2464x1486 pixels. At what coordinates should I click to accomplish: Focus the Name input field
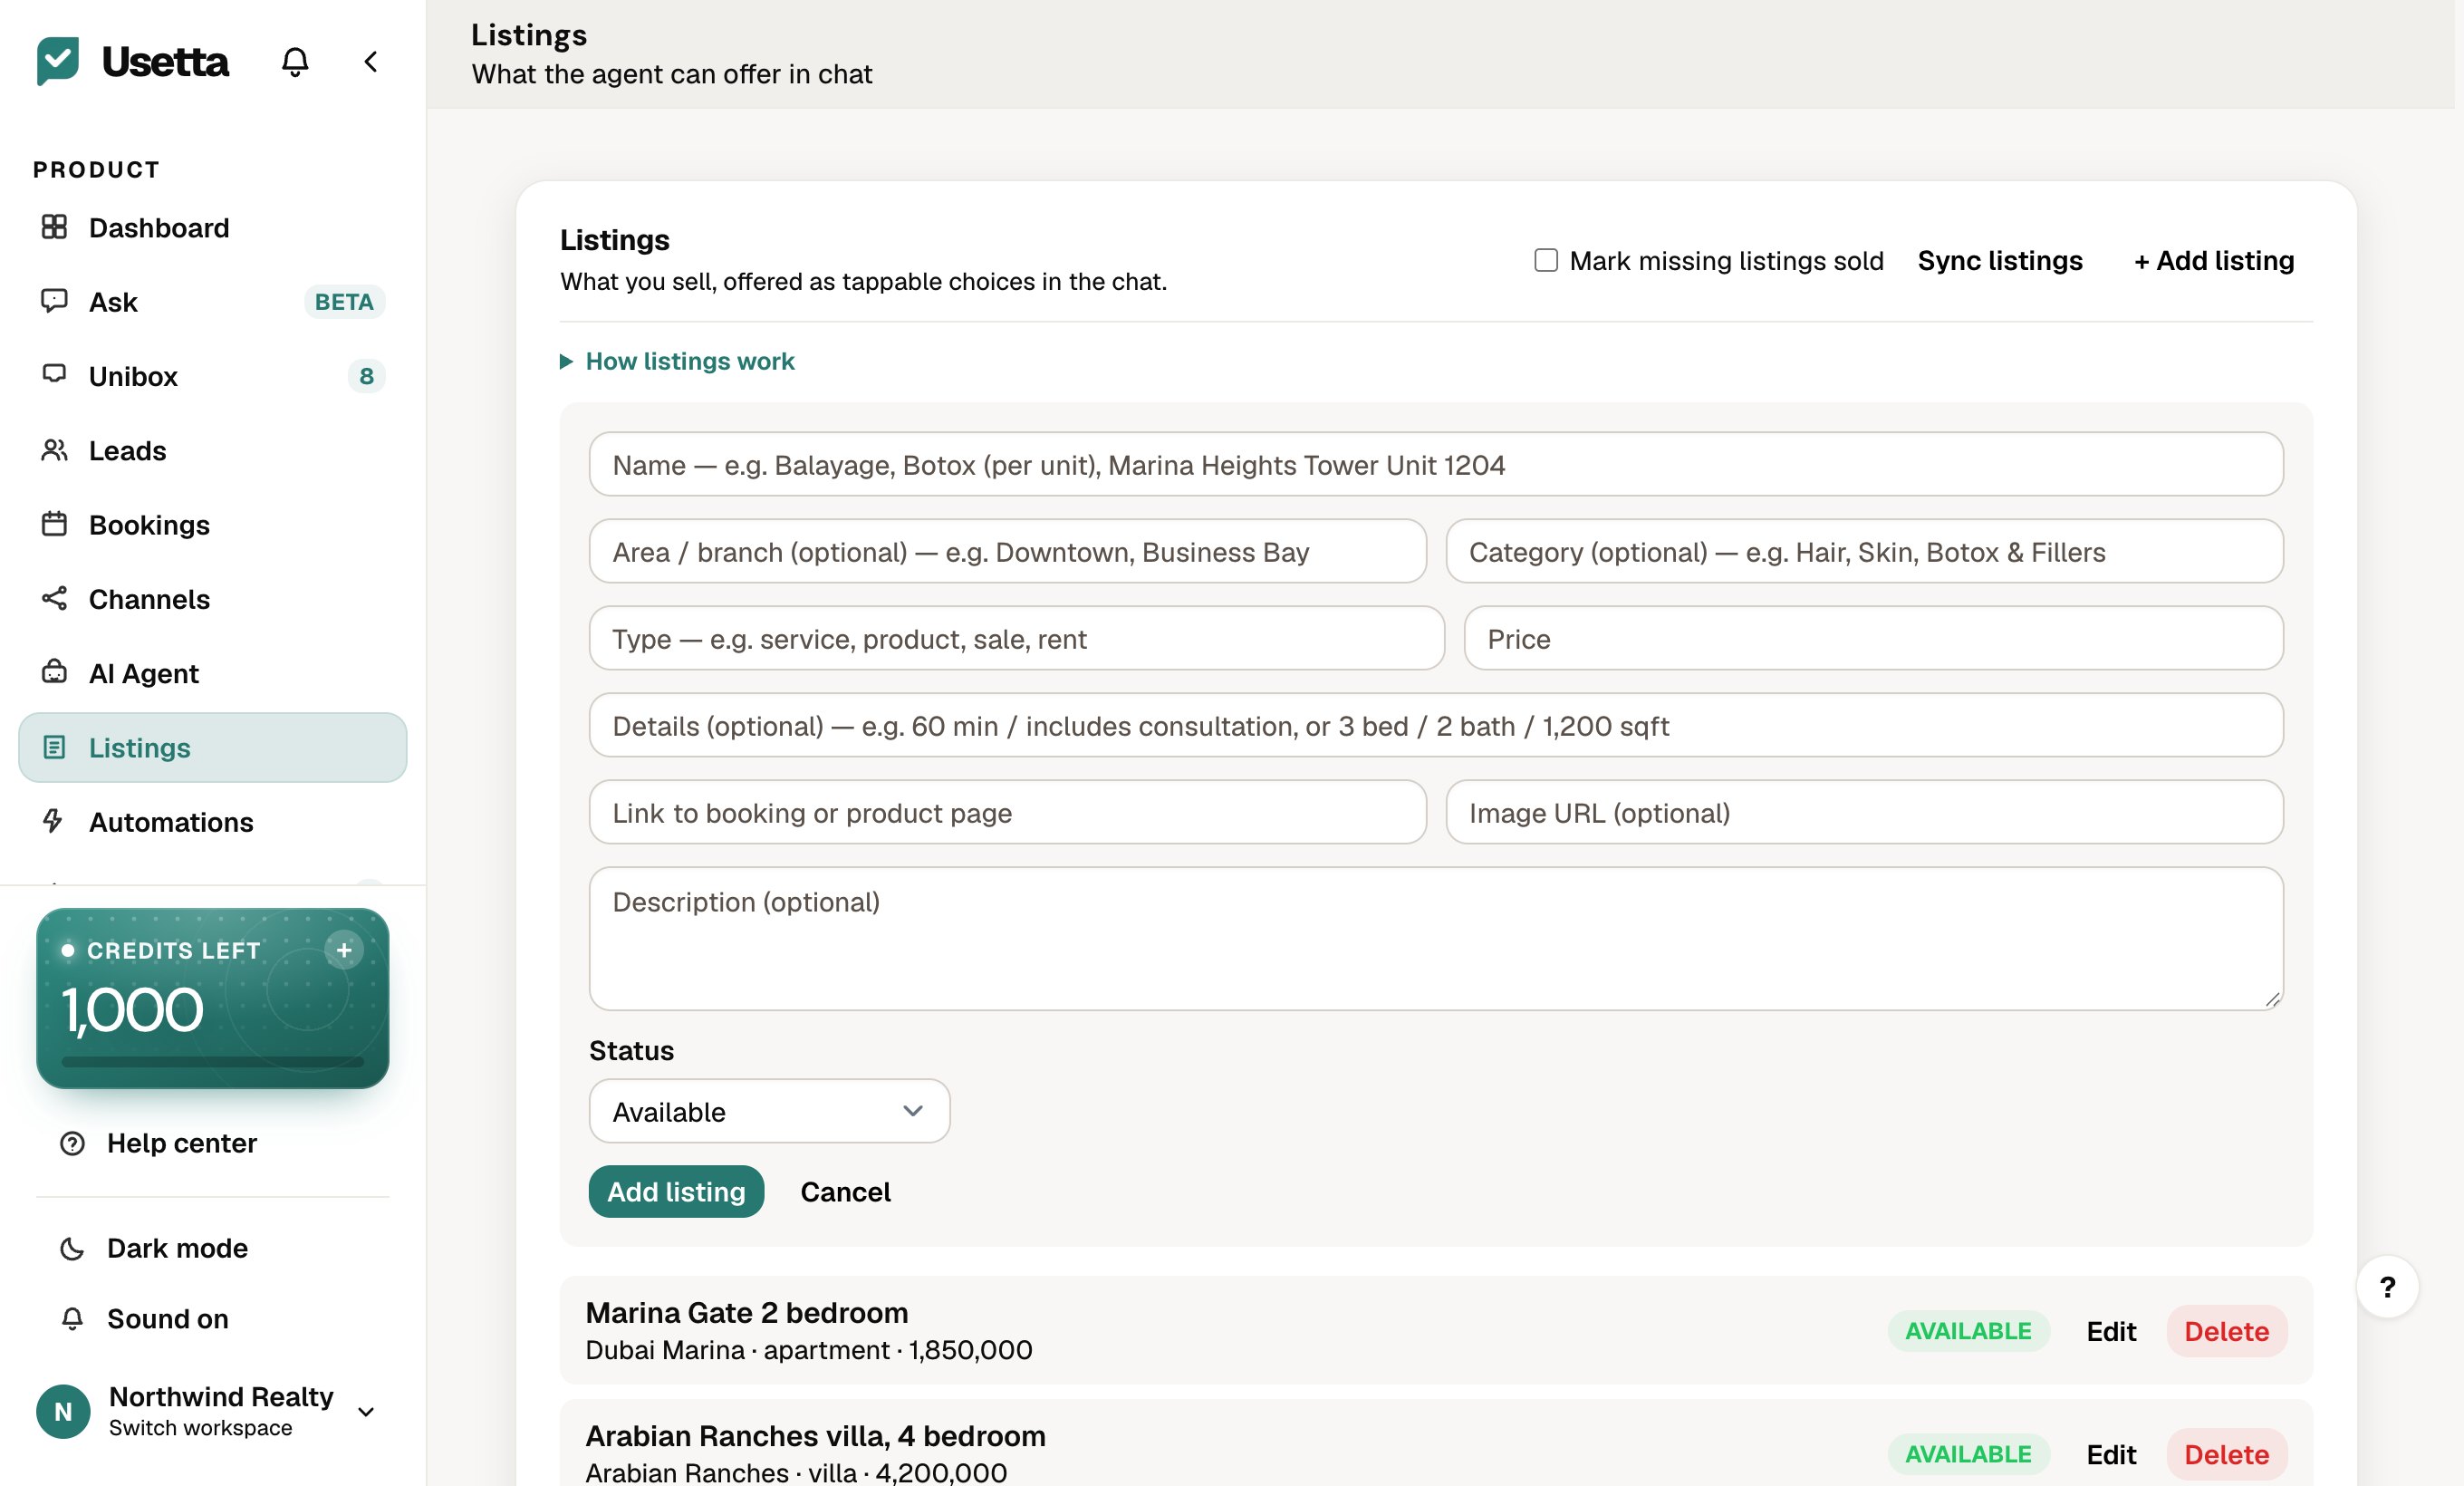pos(1436,464)
